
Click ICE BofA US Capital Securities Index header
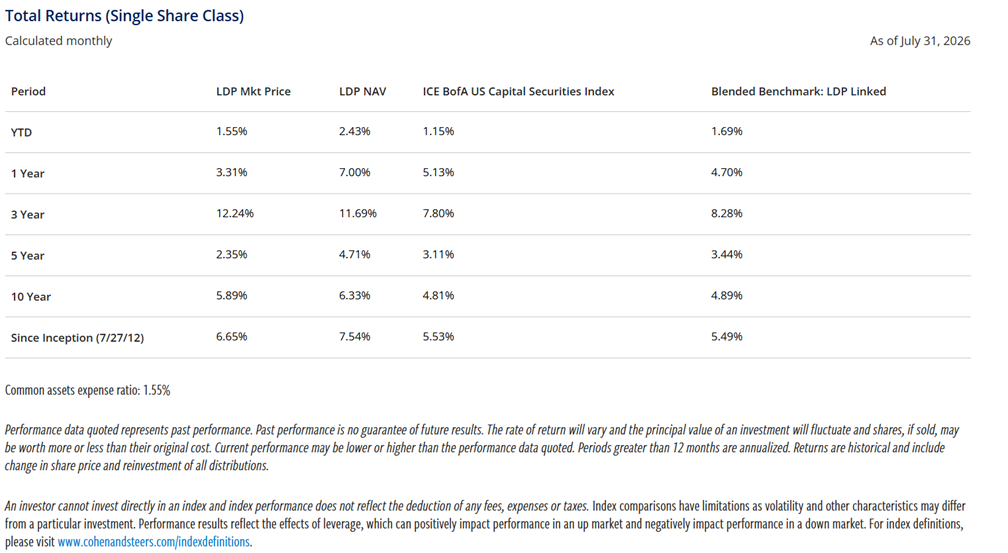pos(518,91)
